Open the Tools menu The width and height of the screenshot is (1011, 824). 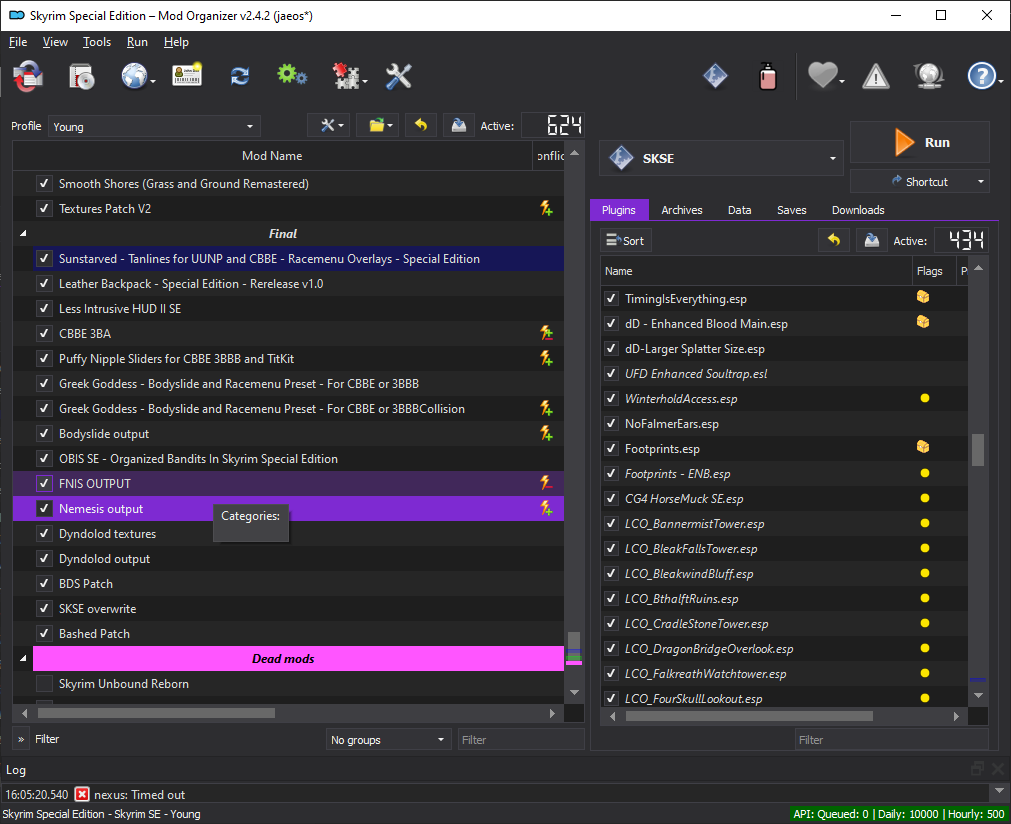point(97,42)
